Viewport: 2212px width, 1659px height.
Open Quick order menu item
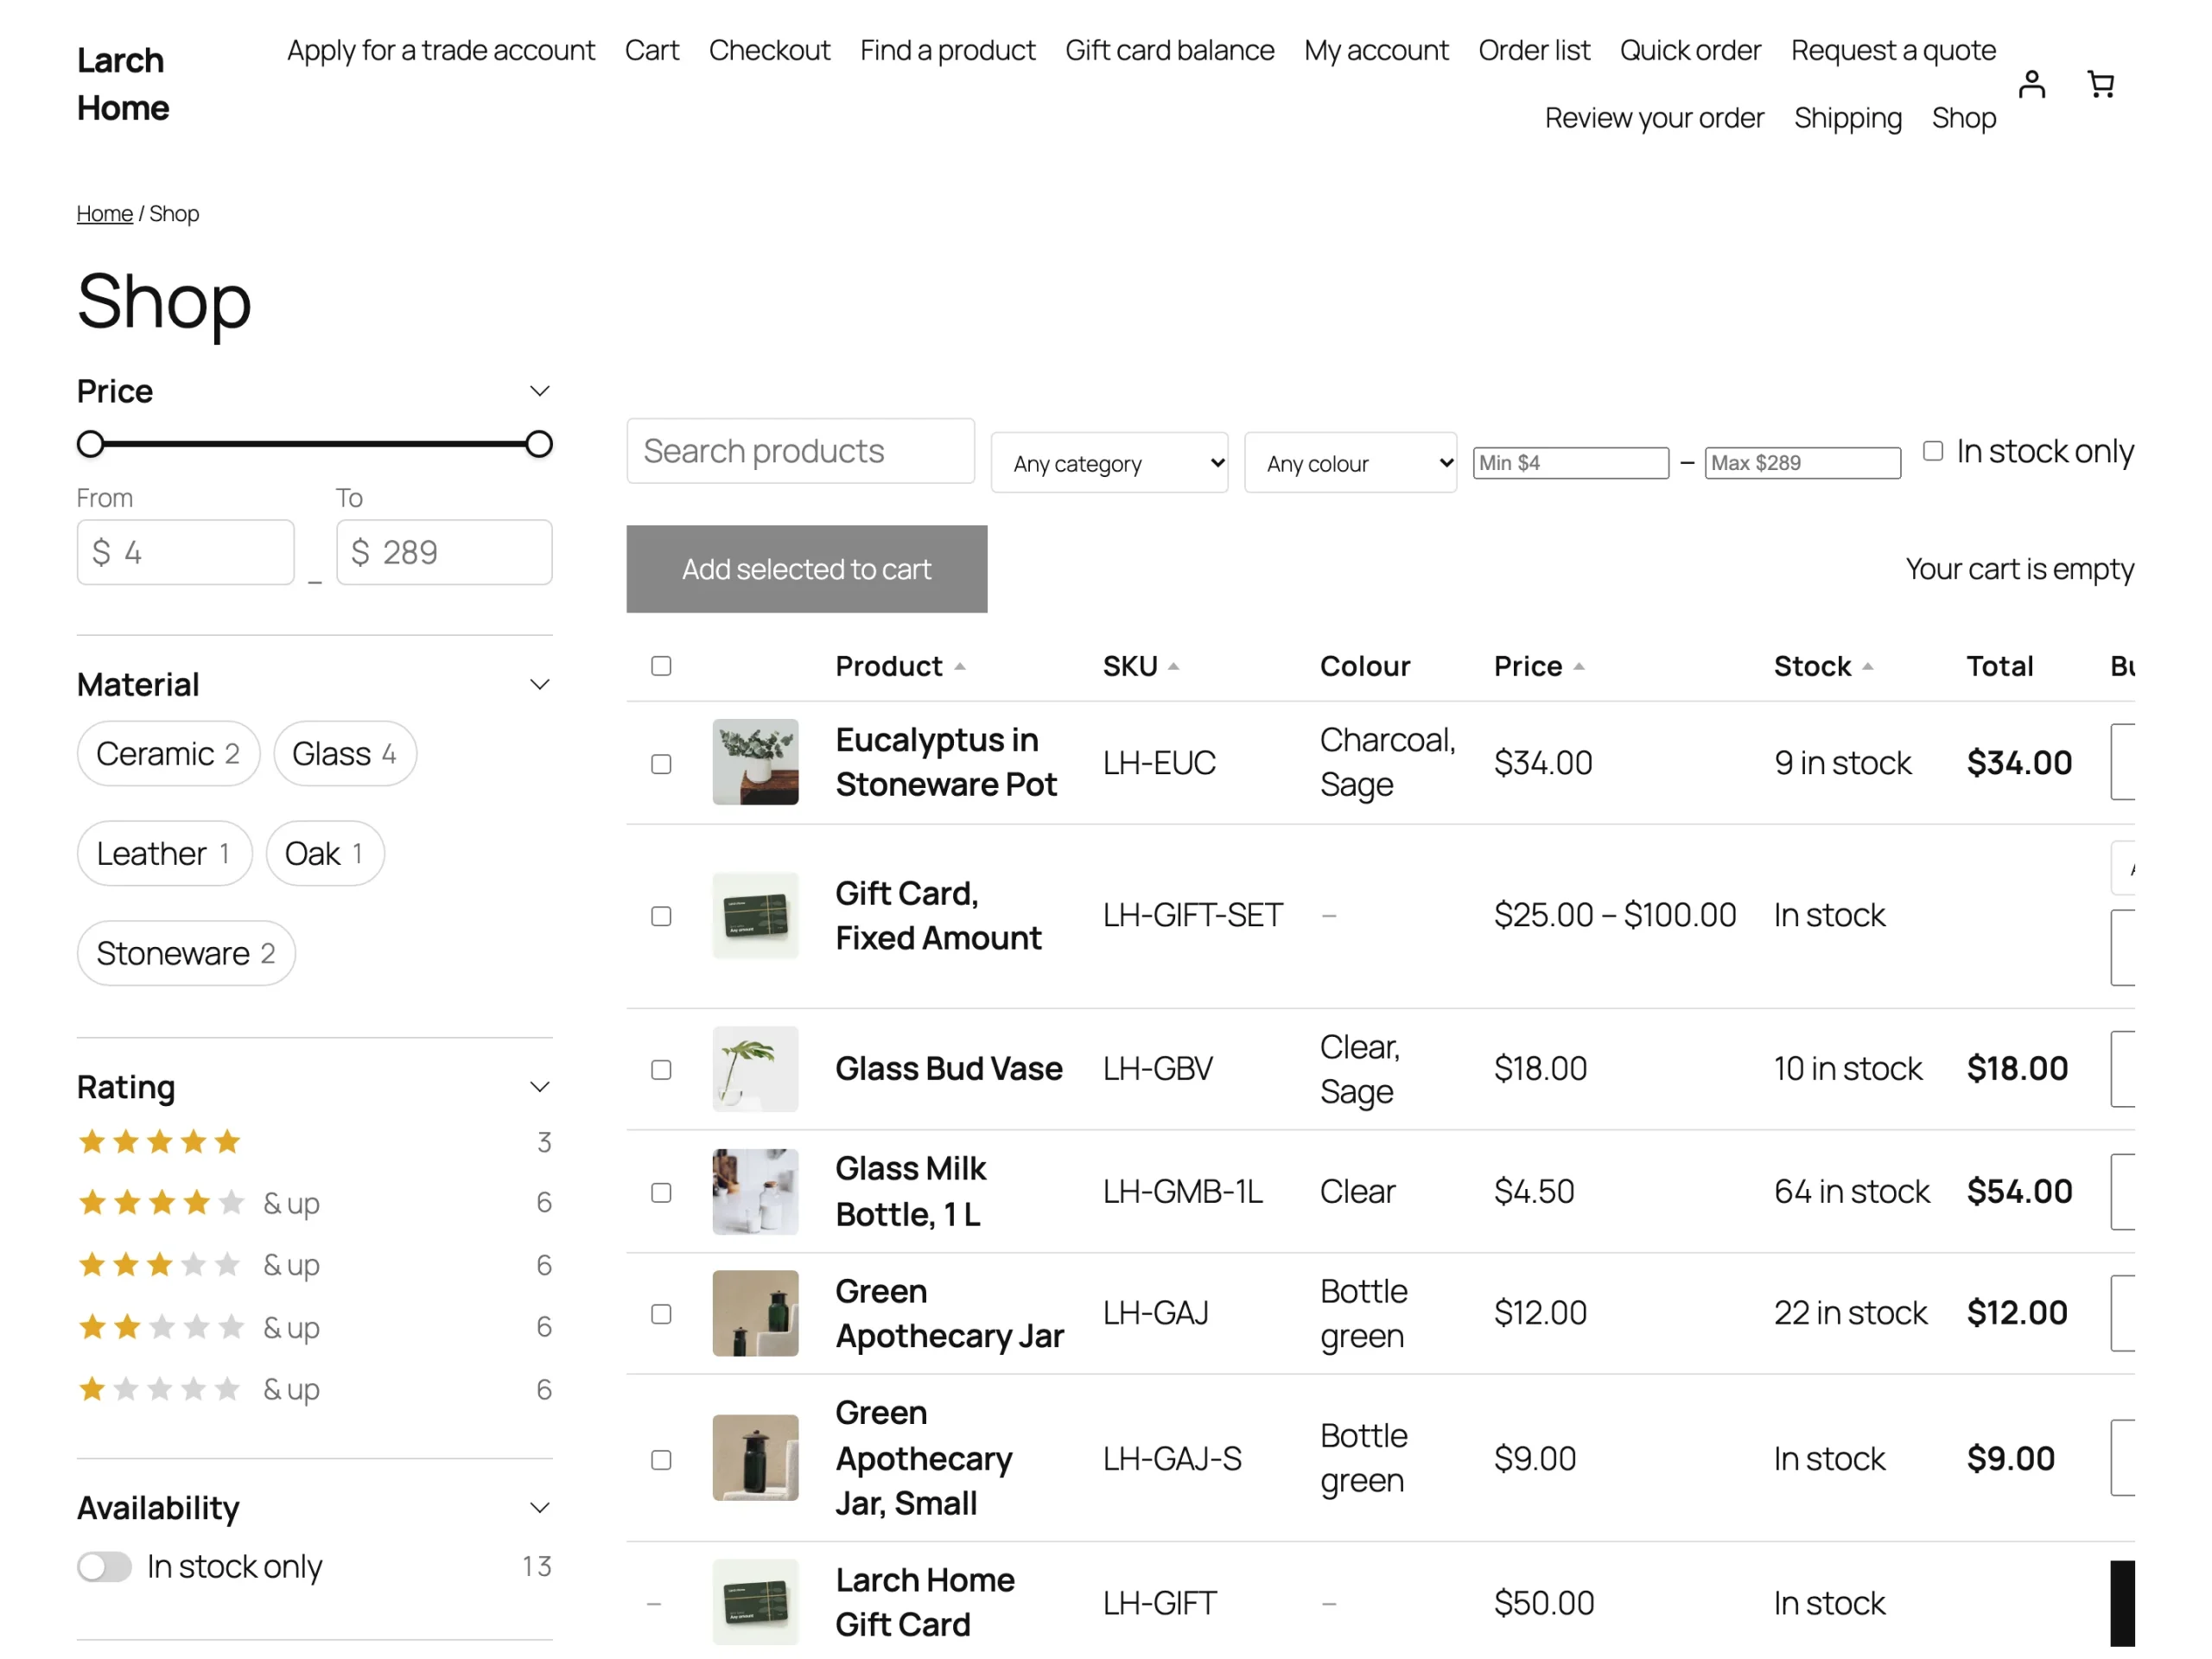[x=1690, y=50]
